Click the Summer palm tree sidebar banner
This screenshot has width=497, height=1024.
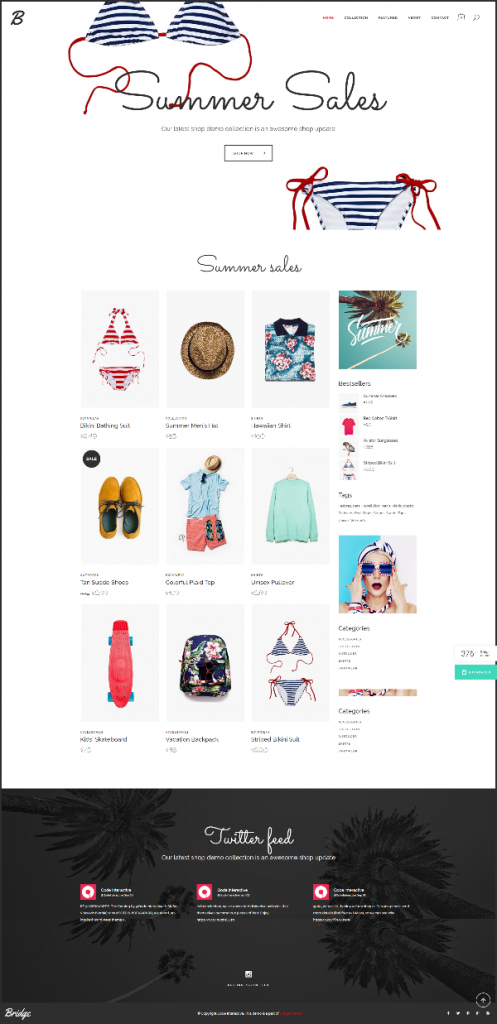coord(377,330)
